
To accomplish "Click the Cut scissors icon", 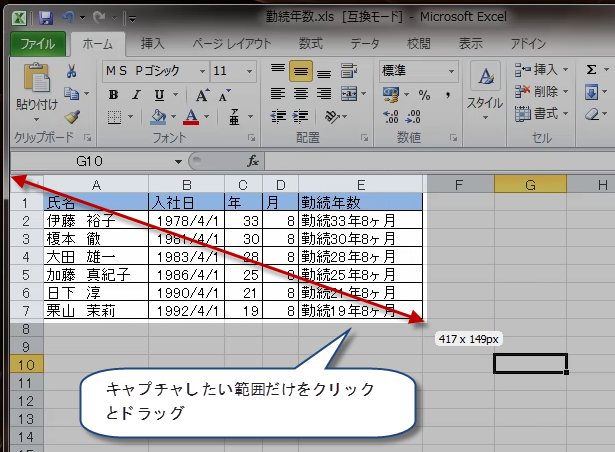I will (72, 71).
